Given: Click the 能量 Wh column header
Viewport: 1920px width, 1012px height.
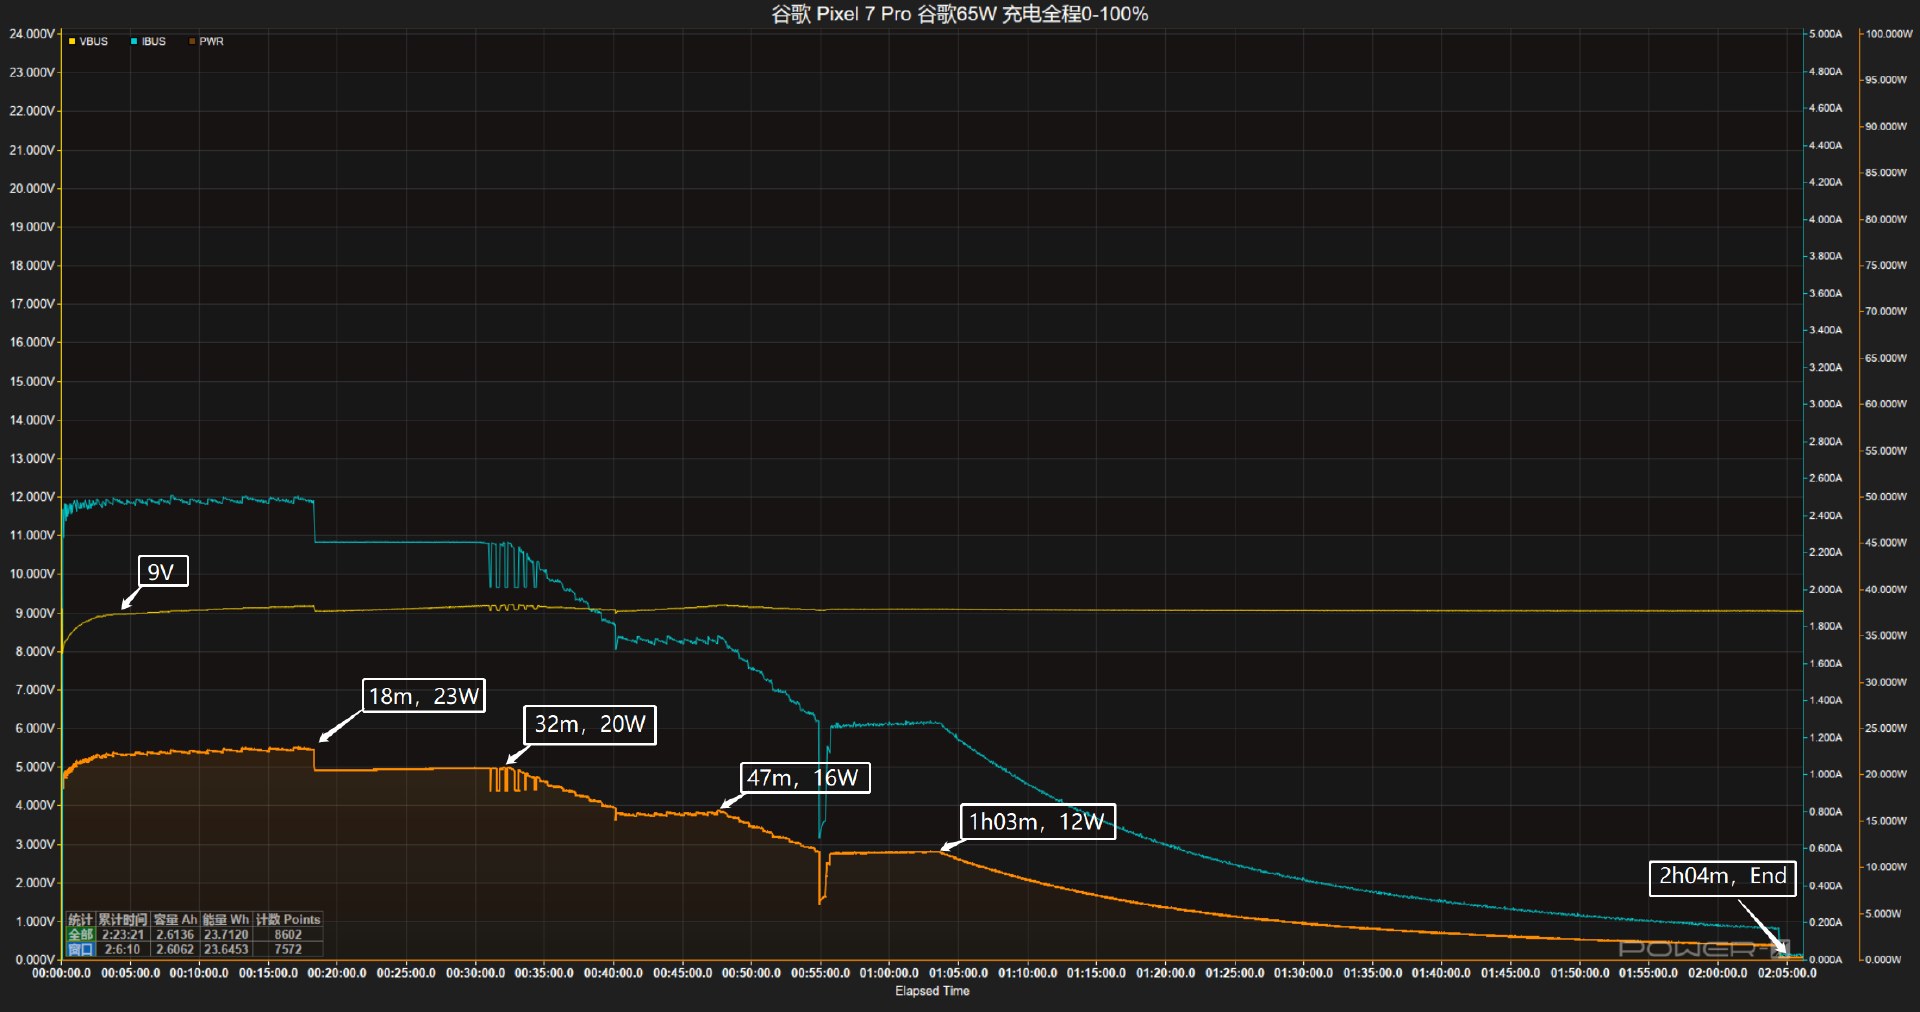Looking at the screenshot, I should [226, 919].
